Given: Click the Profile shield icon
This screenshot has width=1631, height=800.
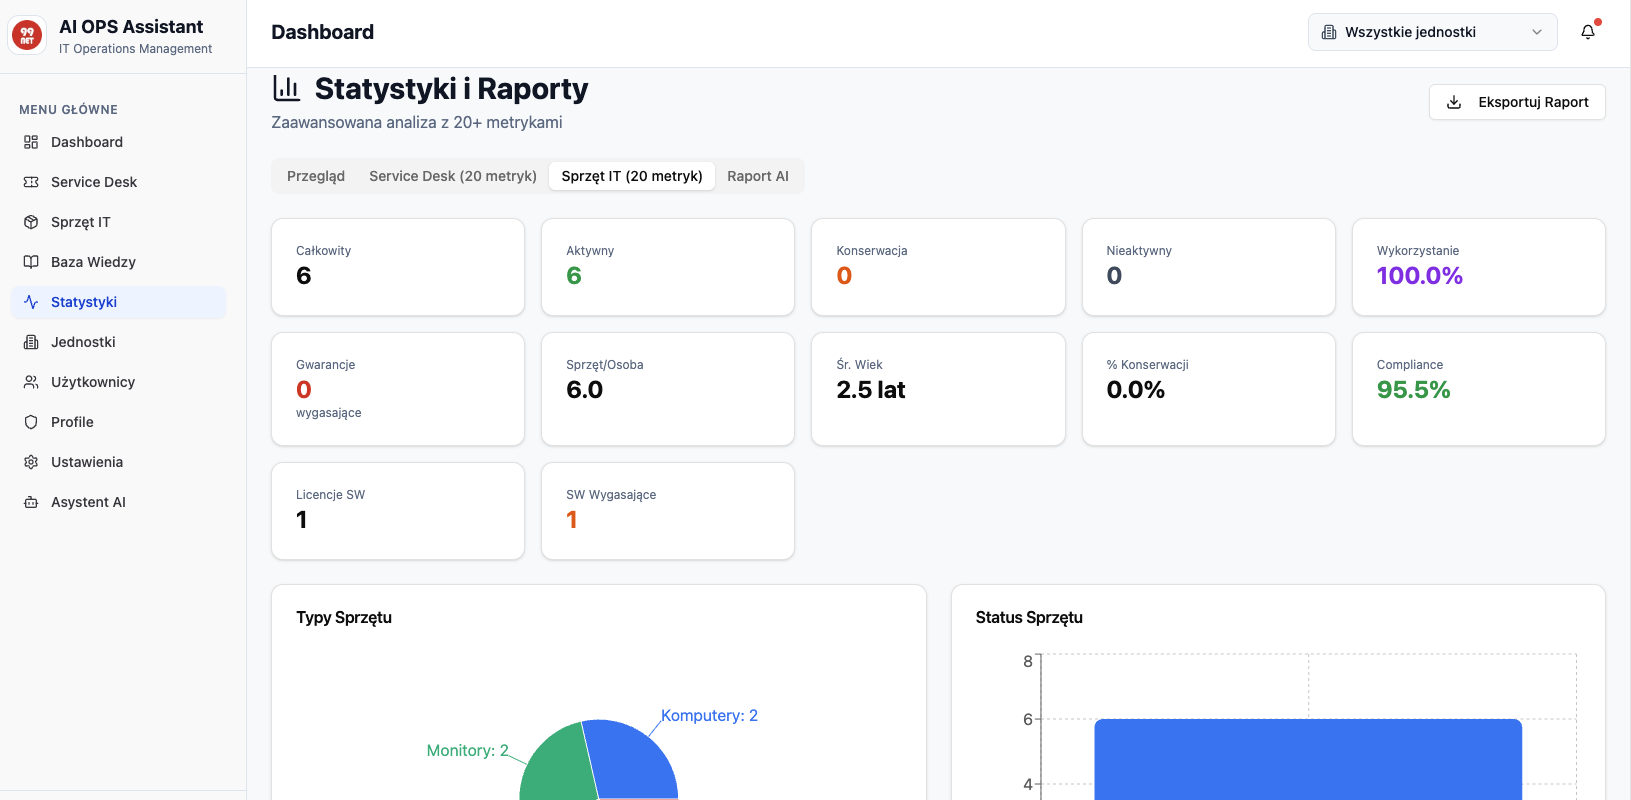Looking at the screenshot, I should 31,422.
